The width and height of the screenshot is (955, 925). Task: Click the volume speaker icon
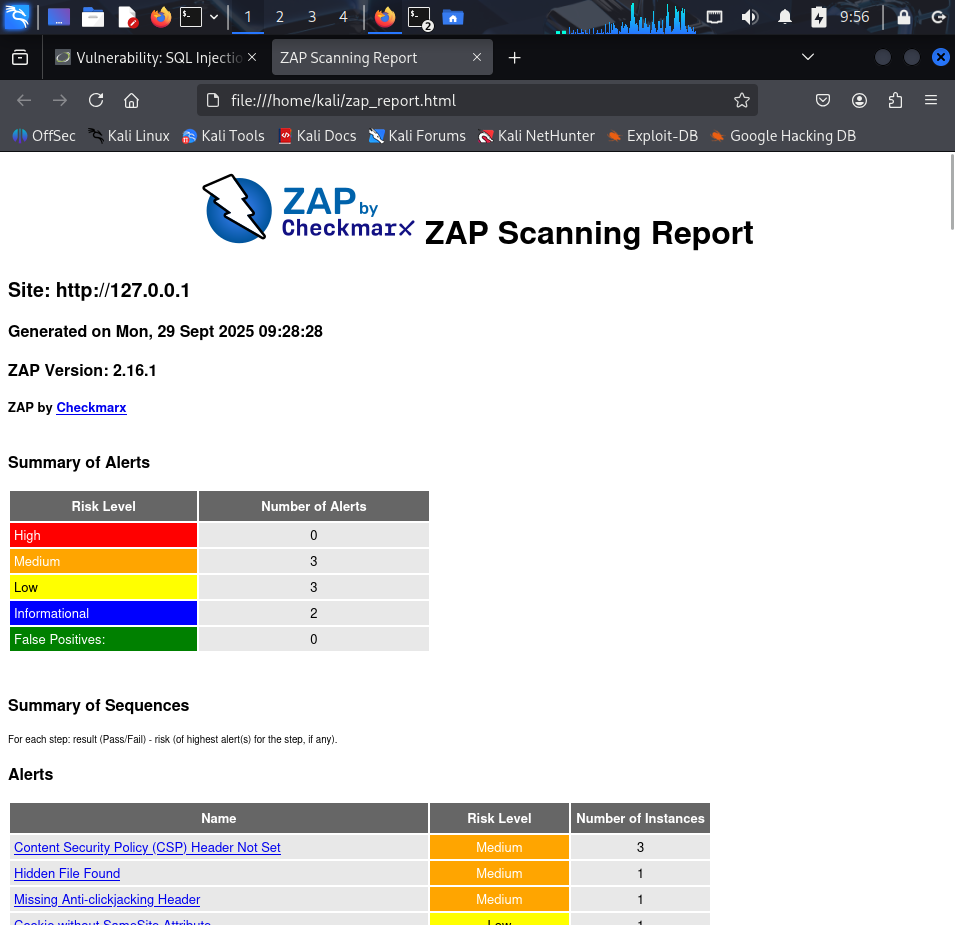pyautogui.click(x=749, y=17)
